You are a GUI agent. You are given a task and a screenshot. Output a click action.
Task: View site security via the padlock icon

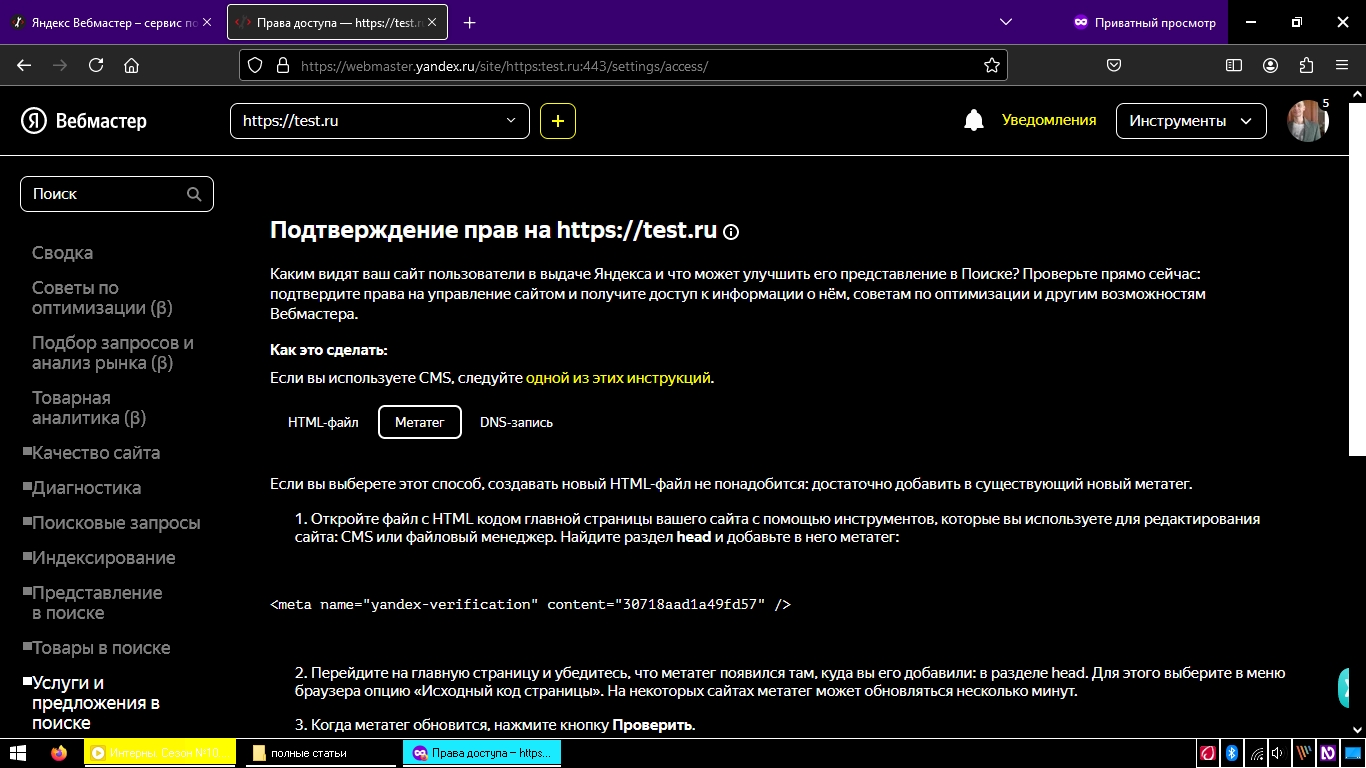[282, 65]
